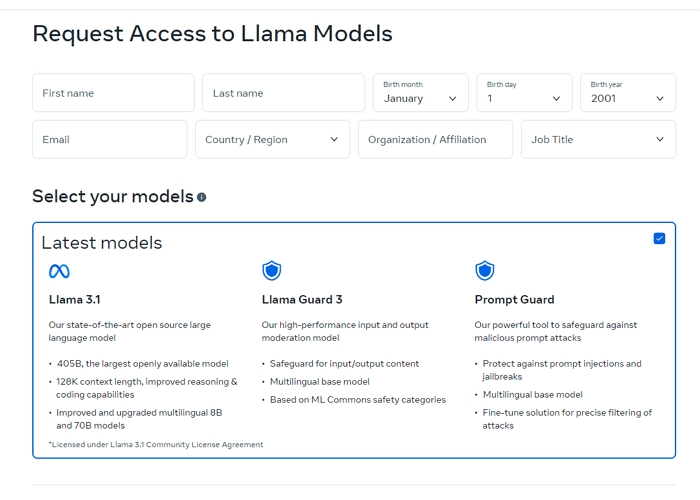The height and width of the screenshot is (500, 700).
Task: Click the Llama 3.1 Community License Agreement note
Action: 156,445
